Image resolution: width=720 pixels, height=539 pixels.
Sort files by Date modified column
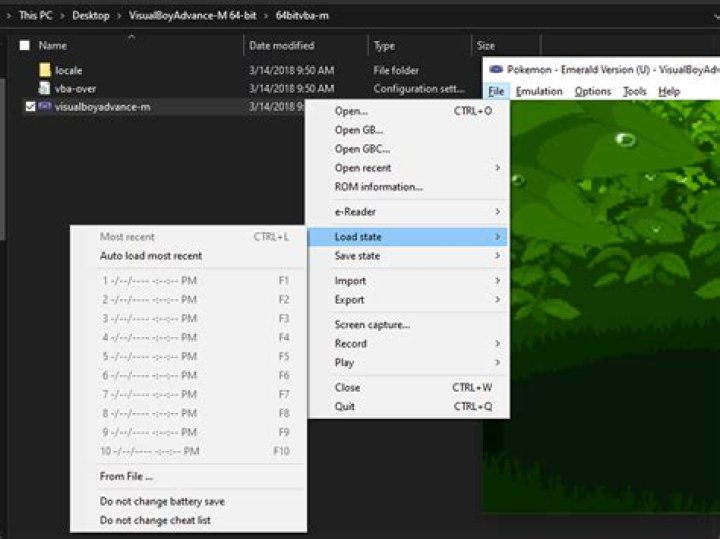coord(281,46)
